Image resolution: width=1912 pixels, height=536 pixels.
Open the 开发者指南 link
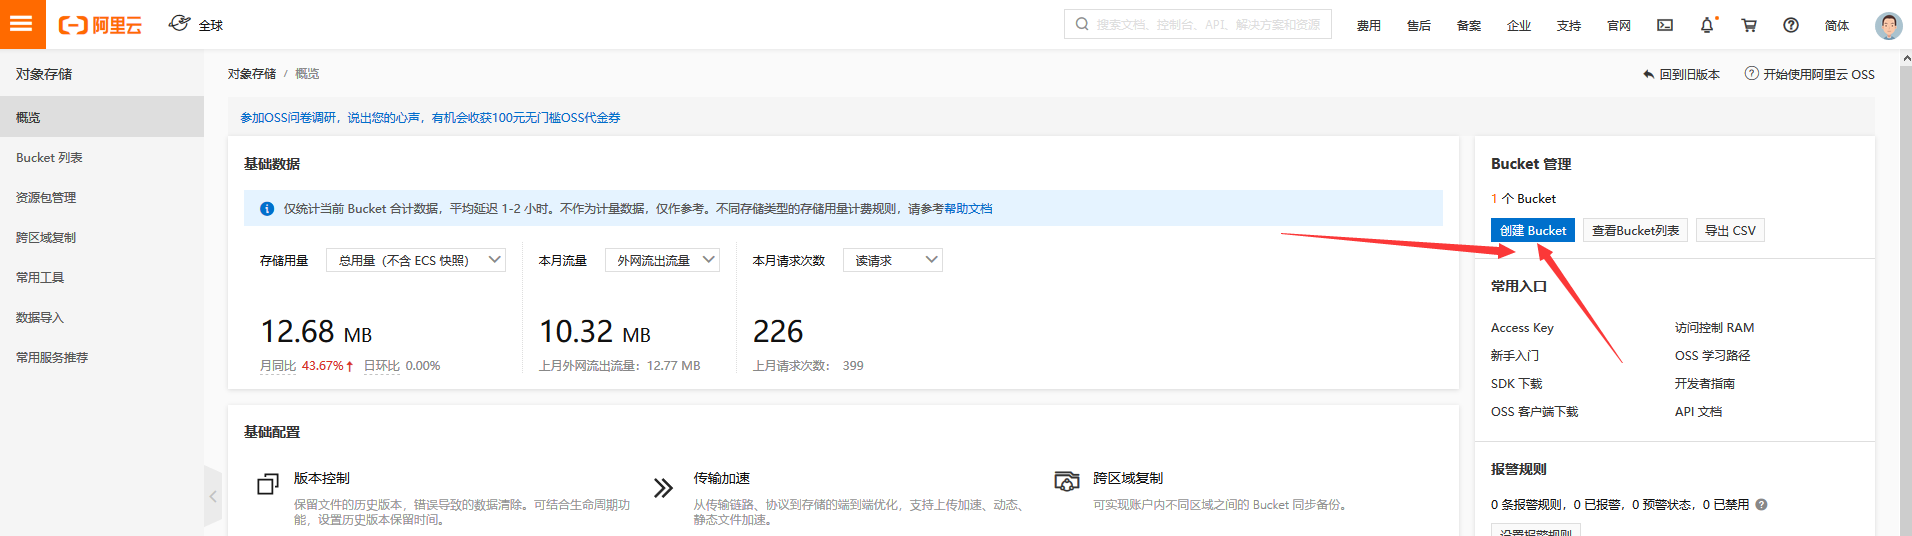point(1705,384)
